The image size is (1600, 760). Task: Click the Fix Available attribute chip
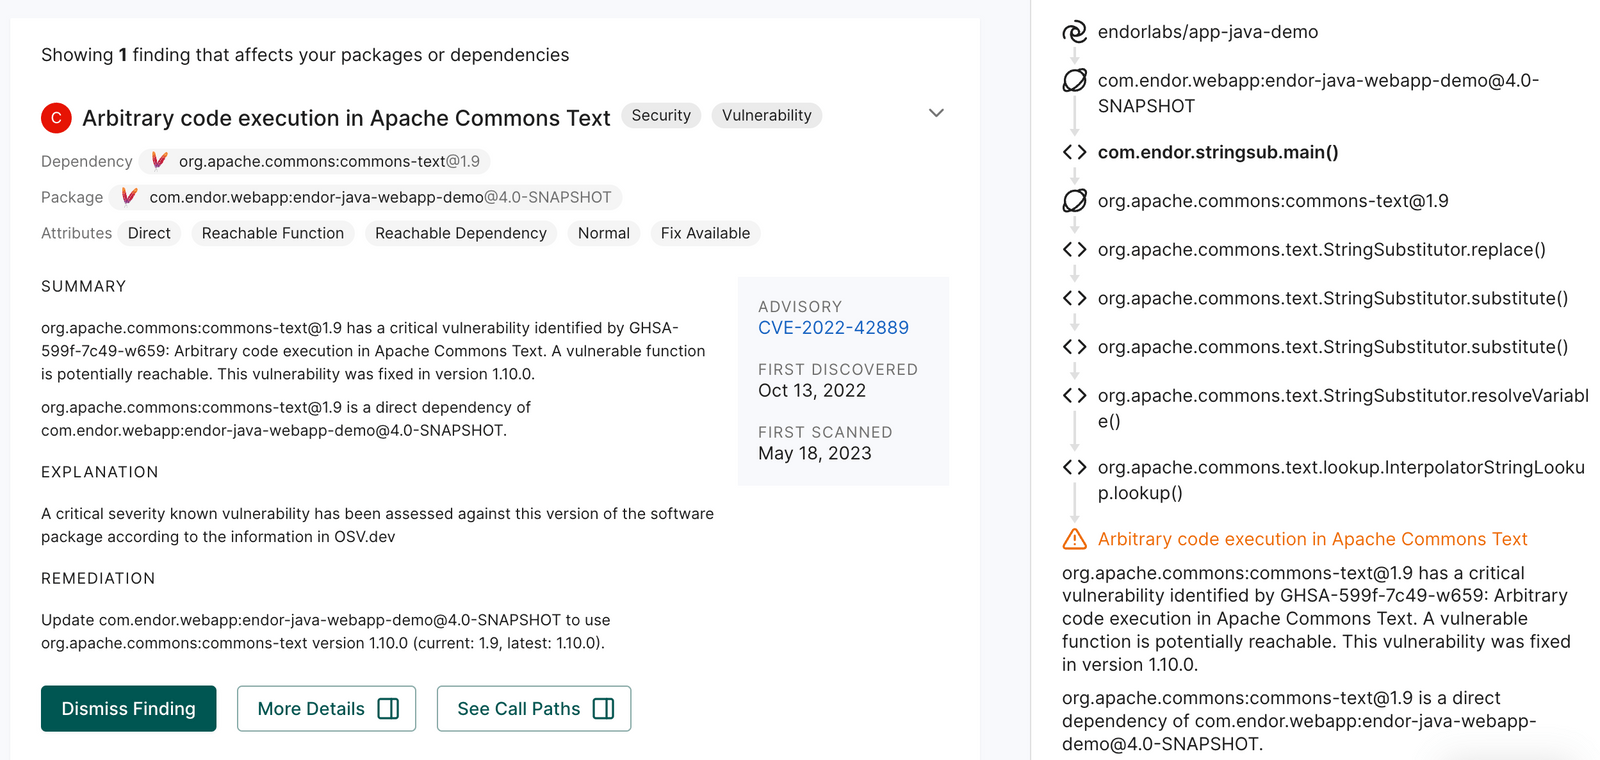click(705, 233)
